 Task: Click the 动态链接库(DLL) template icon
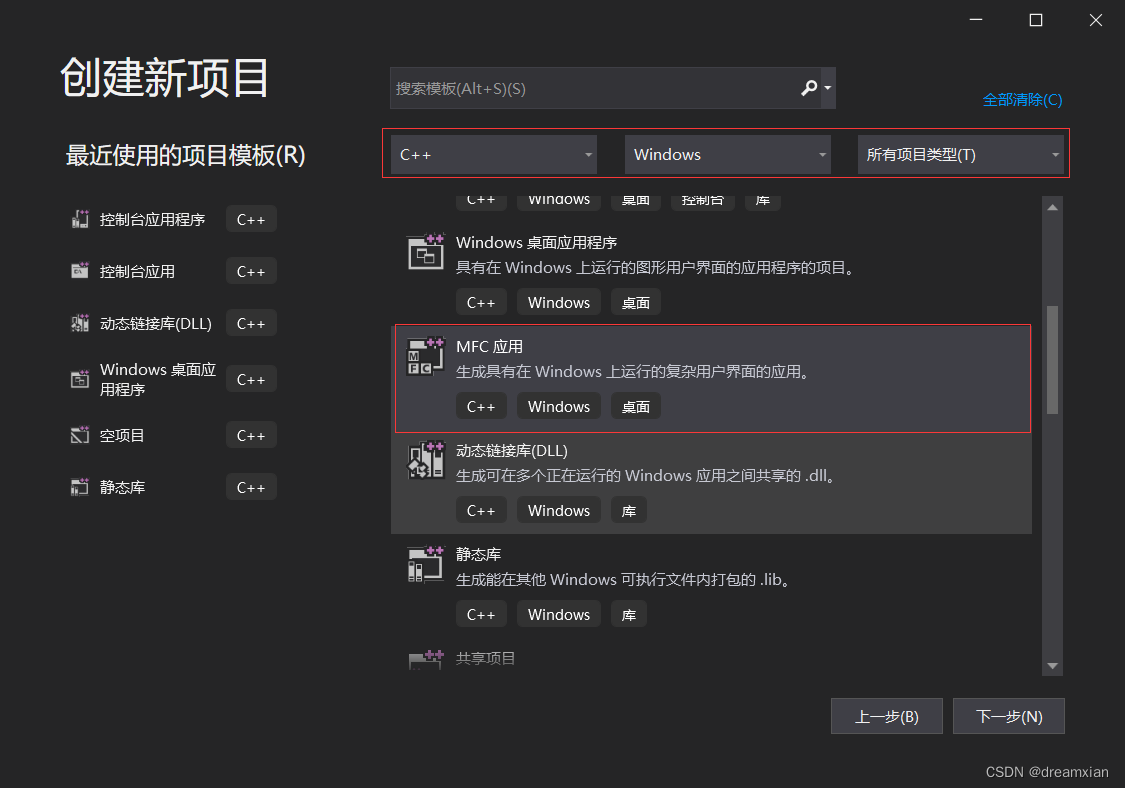tap(425, 460)
